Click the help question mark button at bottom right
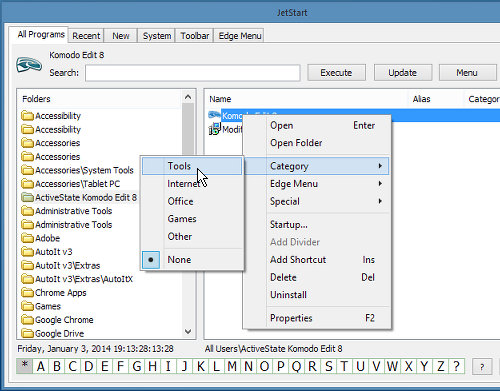The width and height of the screenshot is (500, 391). coord(482,367)
